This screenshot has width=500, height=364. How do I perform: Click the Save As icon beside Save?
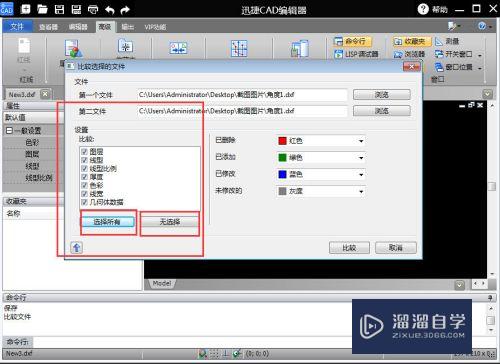(x=76, y=9)
